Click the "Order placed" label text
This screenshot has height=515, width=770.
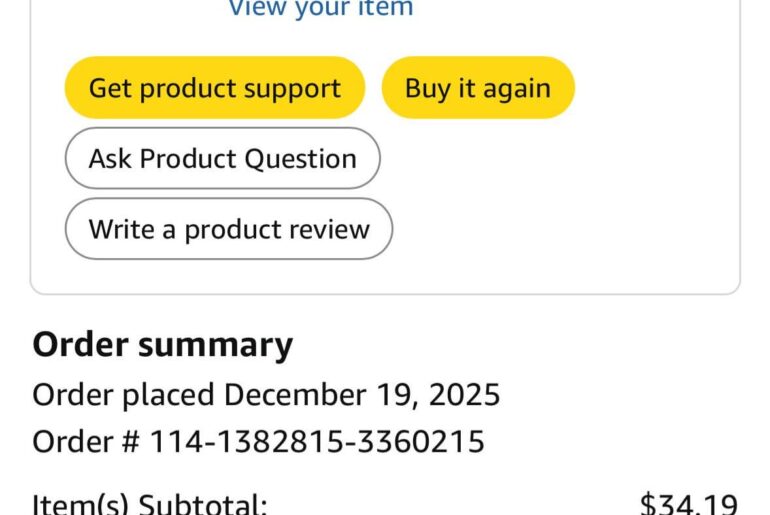123,395
